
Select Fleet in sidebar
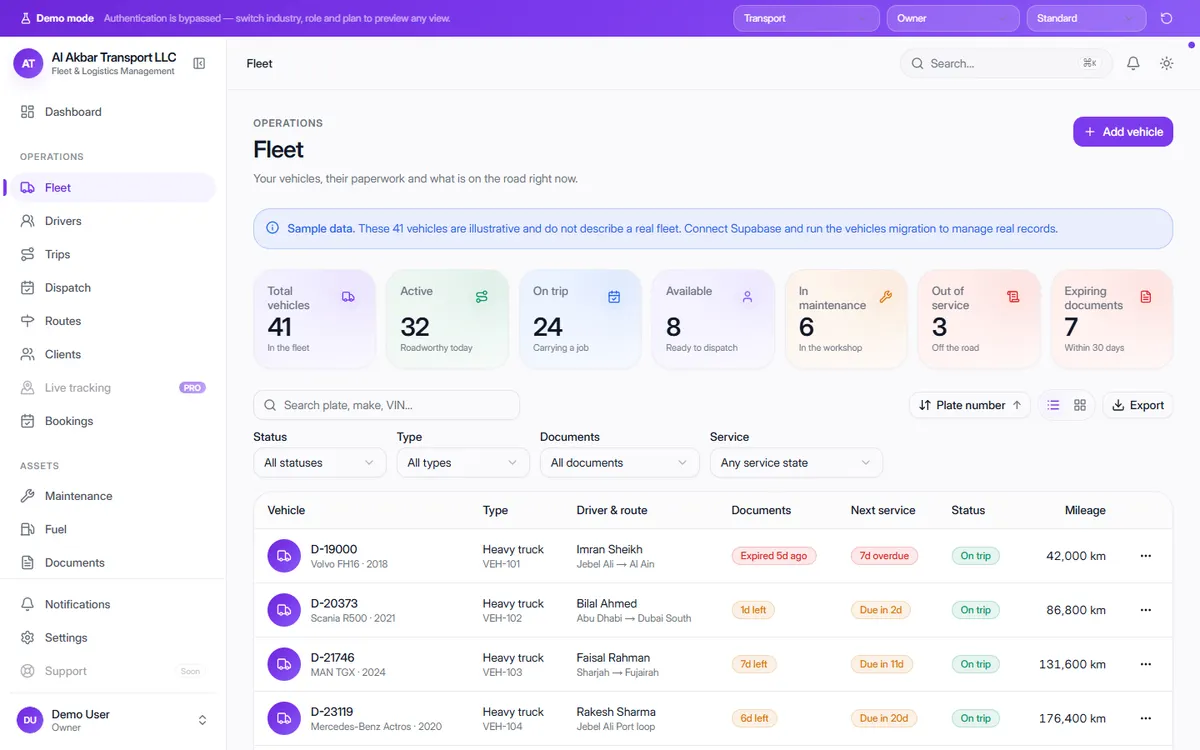(x=113, y=188)
